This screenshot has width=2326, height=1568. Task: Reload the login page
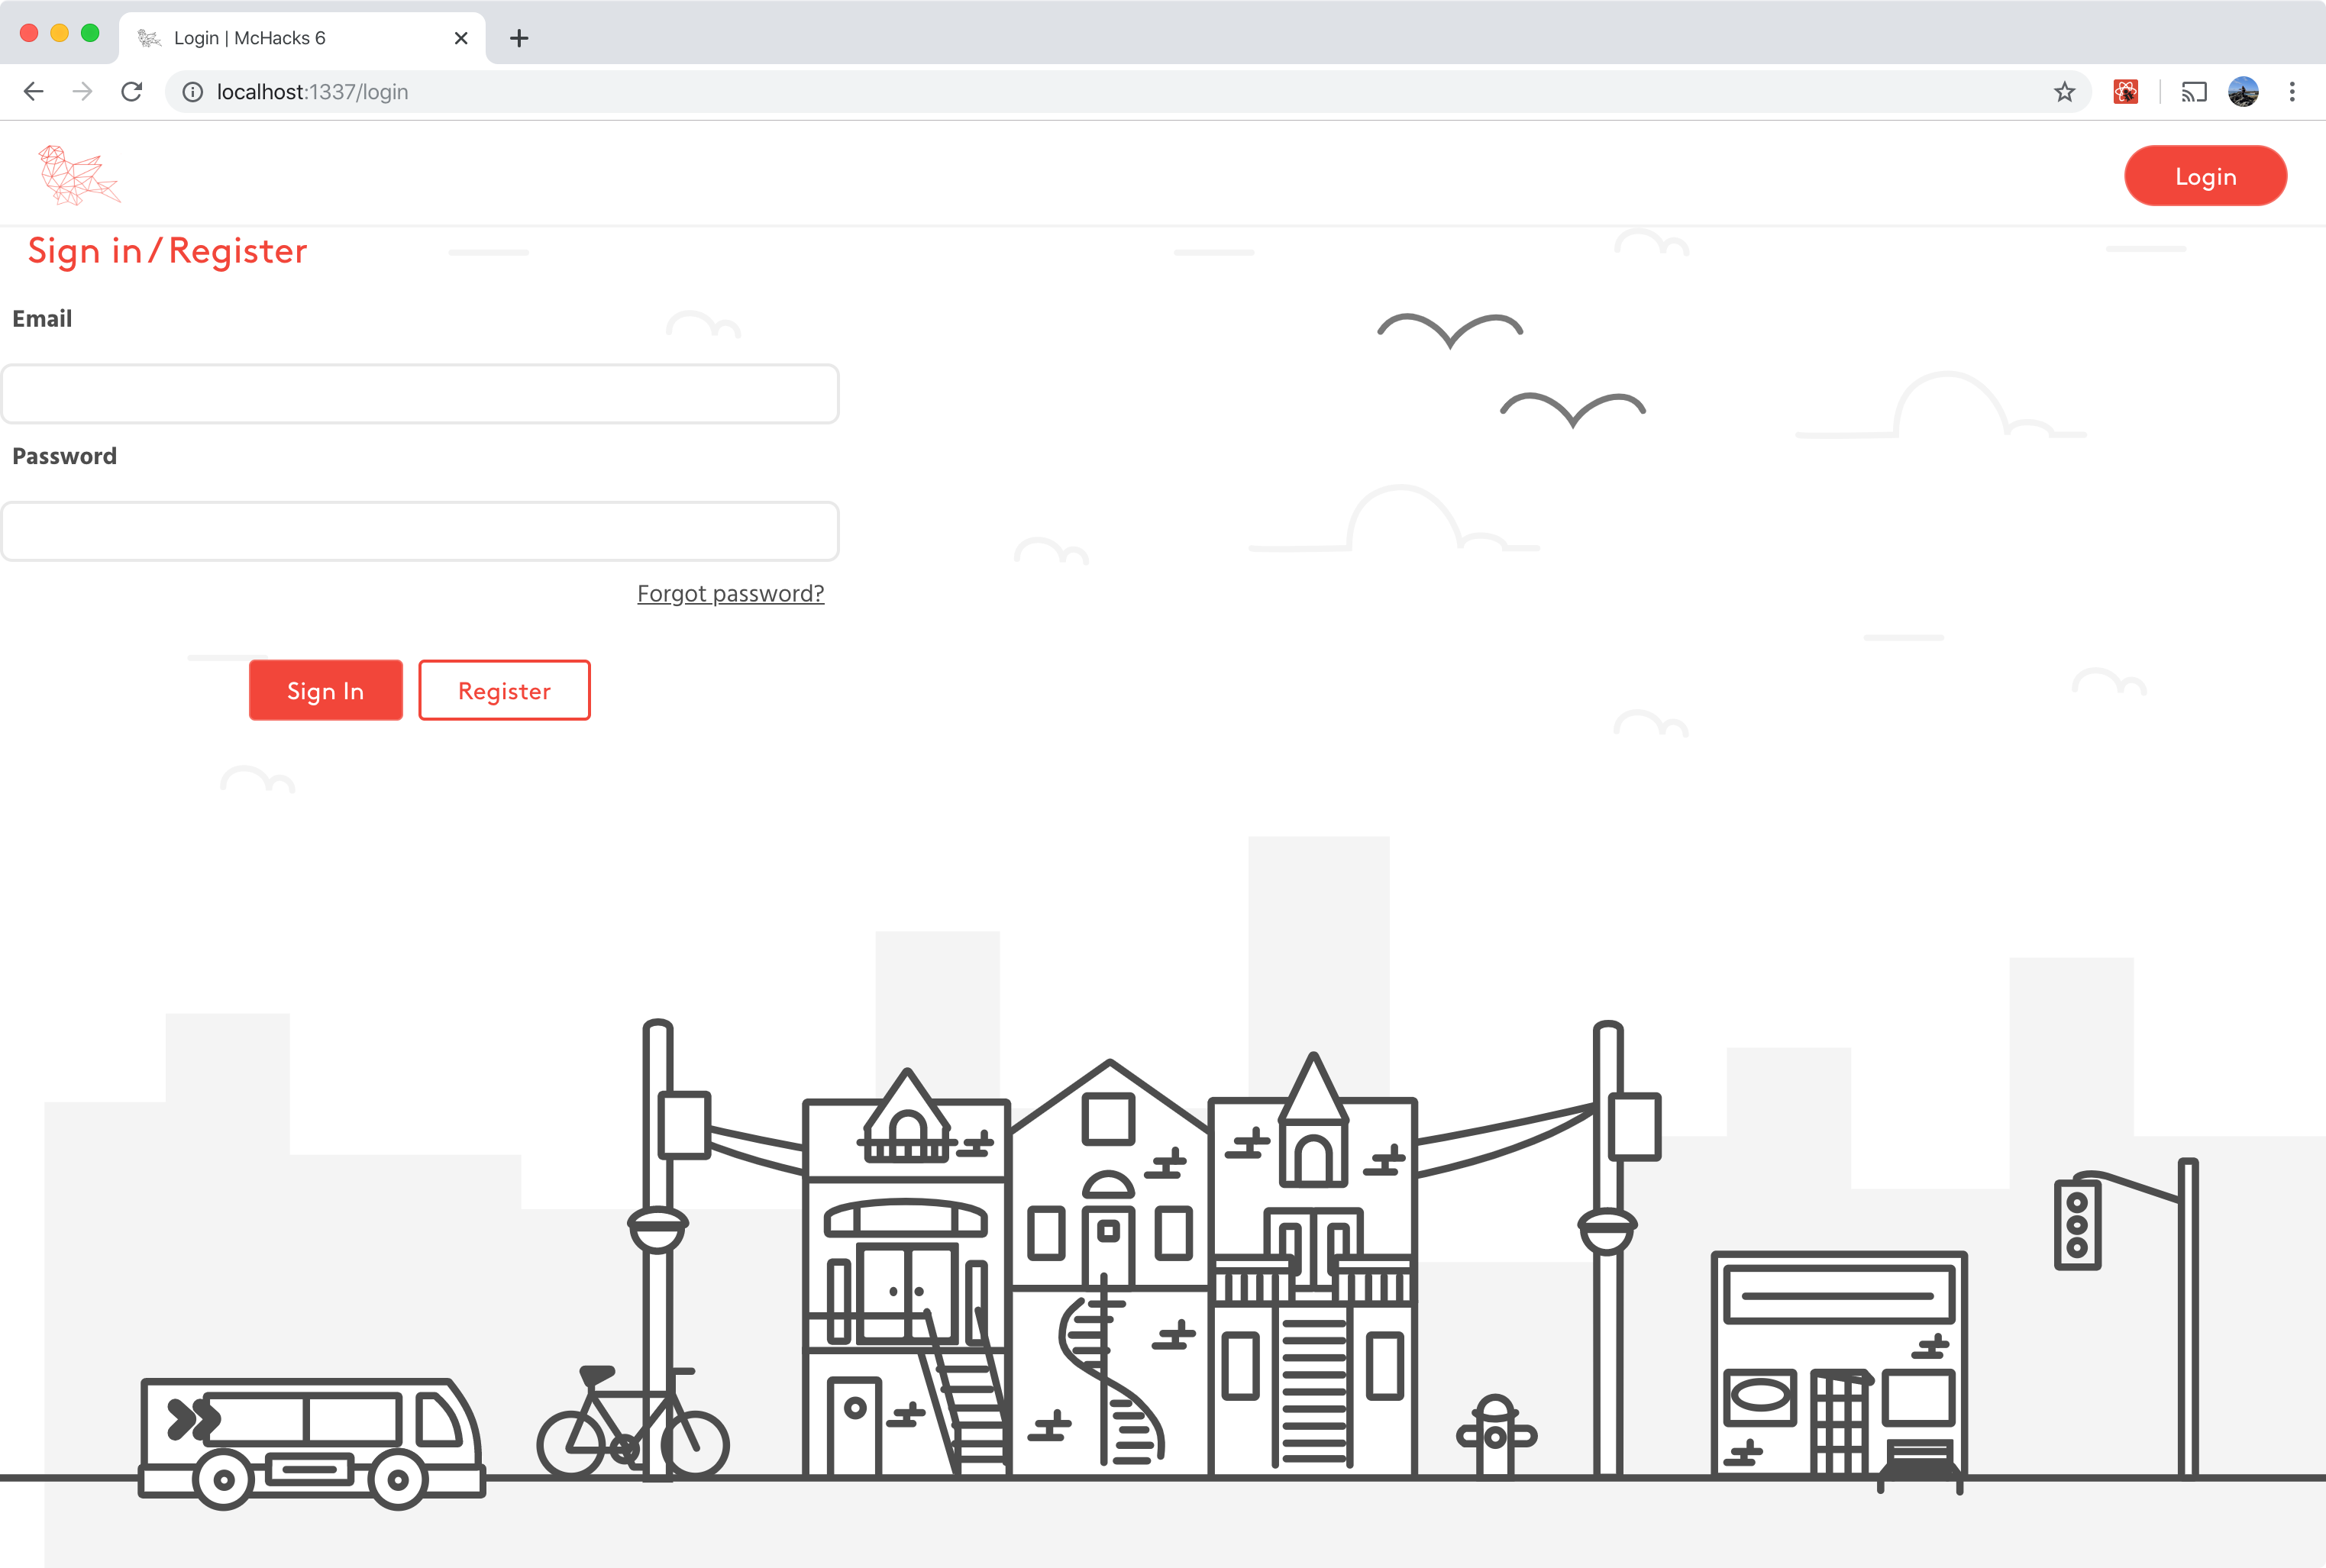tap(132, 92)
